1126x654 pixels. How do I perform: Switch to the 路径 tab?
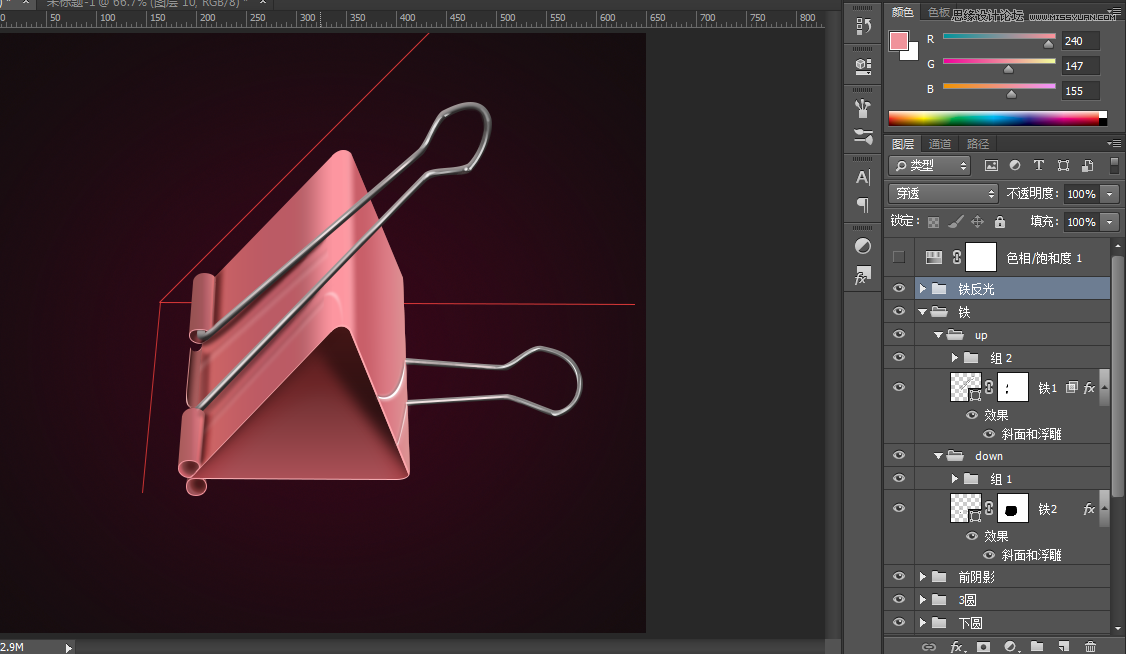[977, 144]
